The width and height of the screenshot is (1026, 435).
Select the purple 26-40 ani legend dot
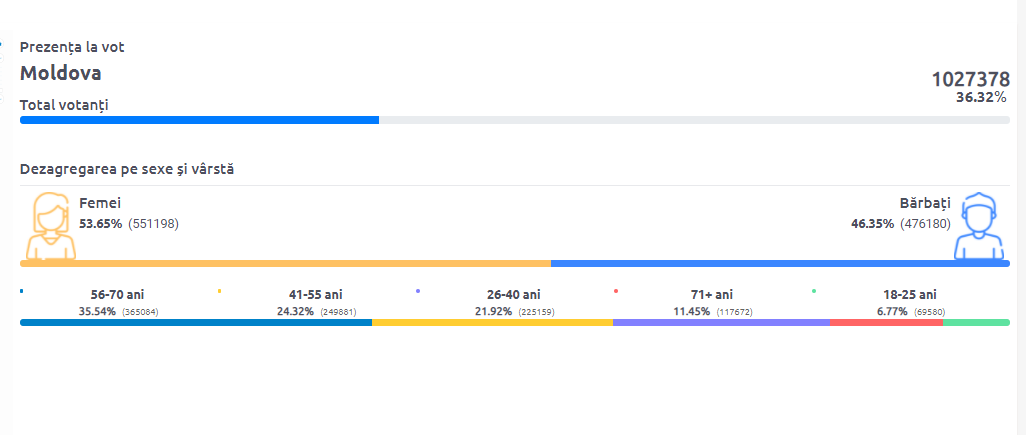(x=417, y=290)
